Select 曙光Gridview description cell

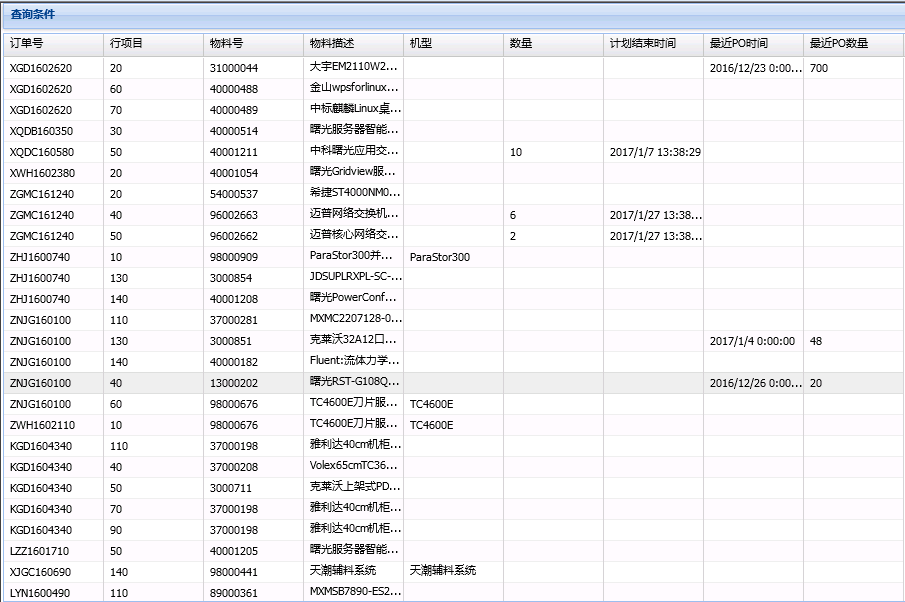[x=353, y=173]
